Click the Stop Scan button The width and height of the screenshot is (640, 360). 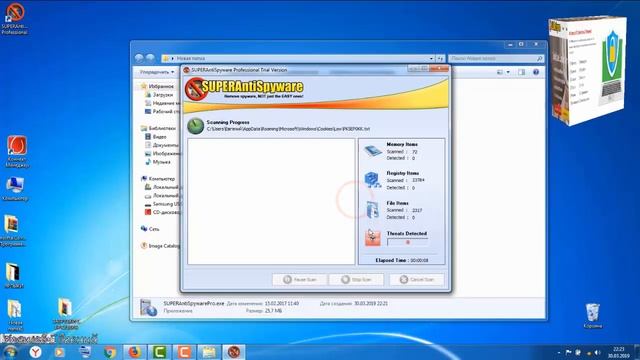356,280
